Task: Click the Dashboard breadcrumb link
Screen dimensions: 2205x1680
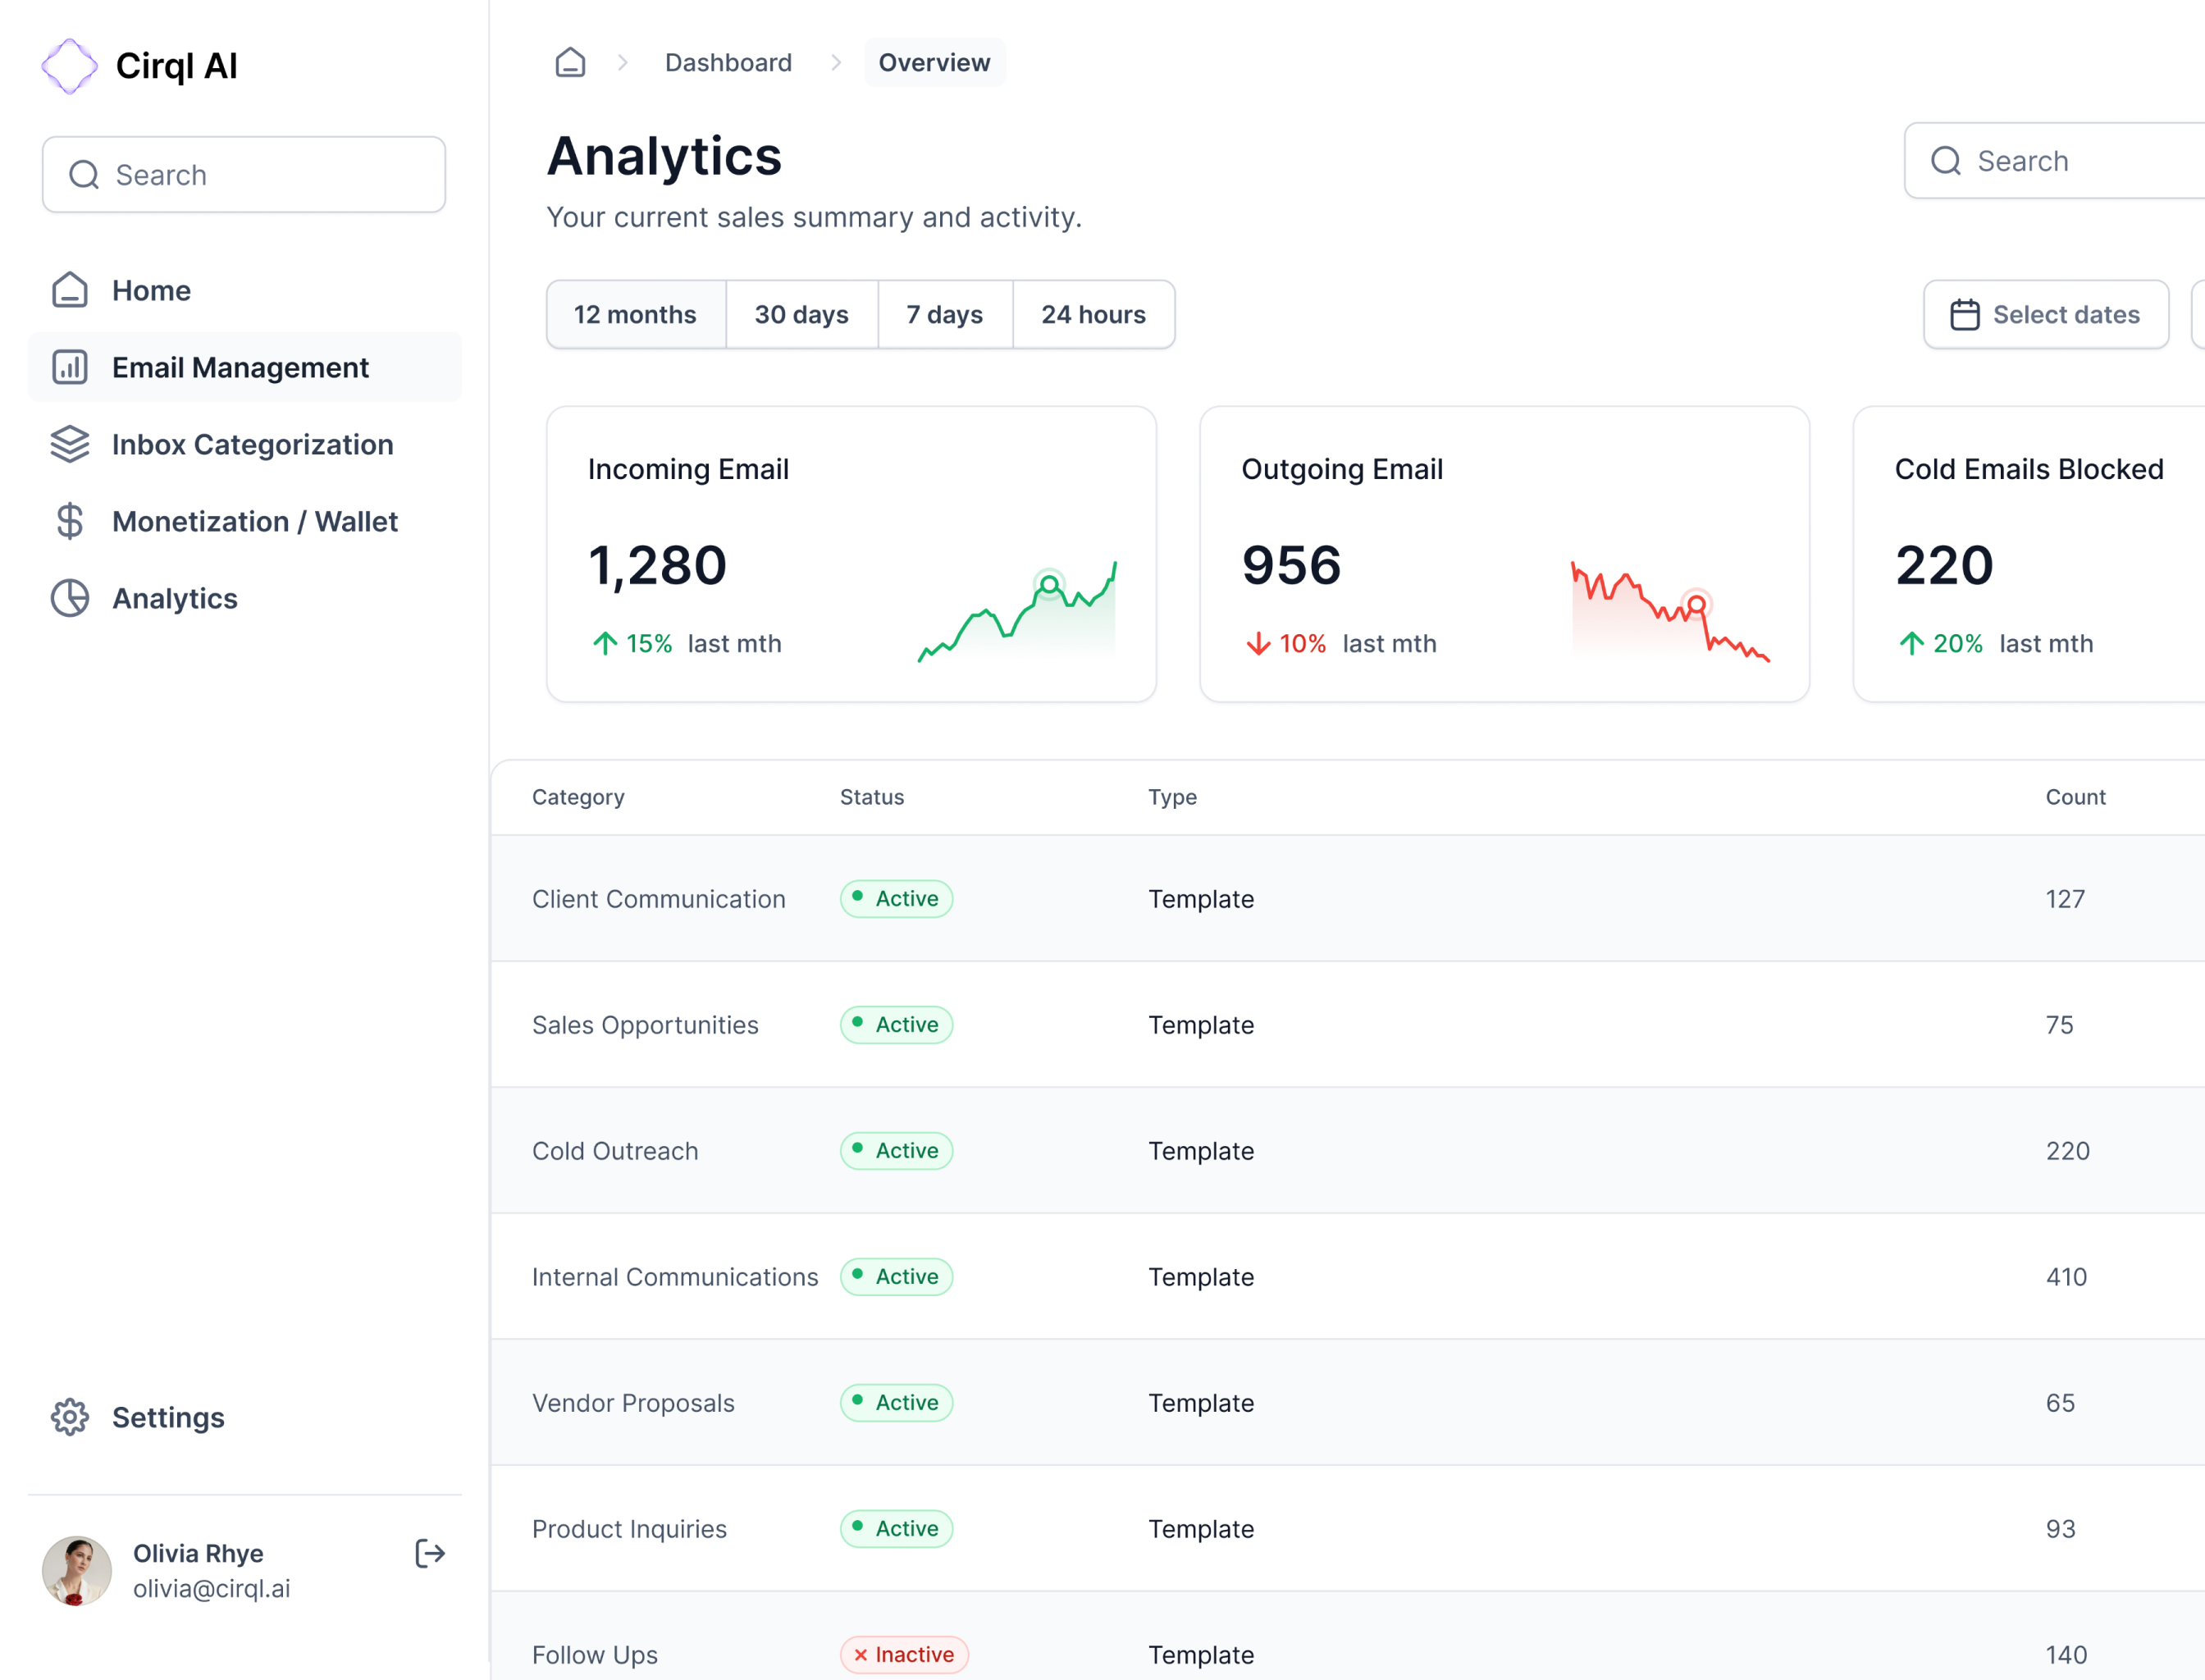Action: (728, 62)
